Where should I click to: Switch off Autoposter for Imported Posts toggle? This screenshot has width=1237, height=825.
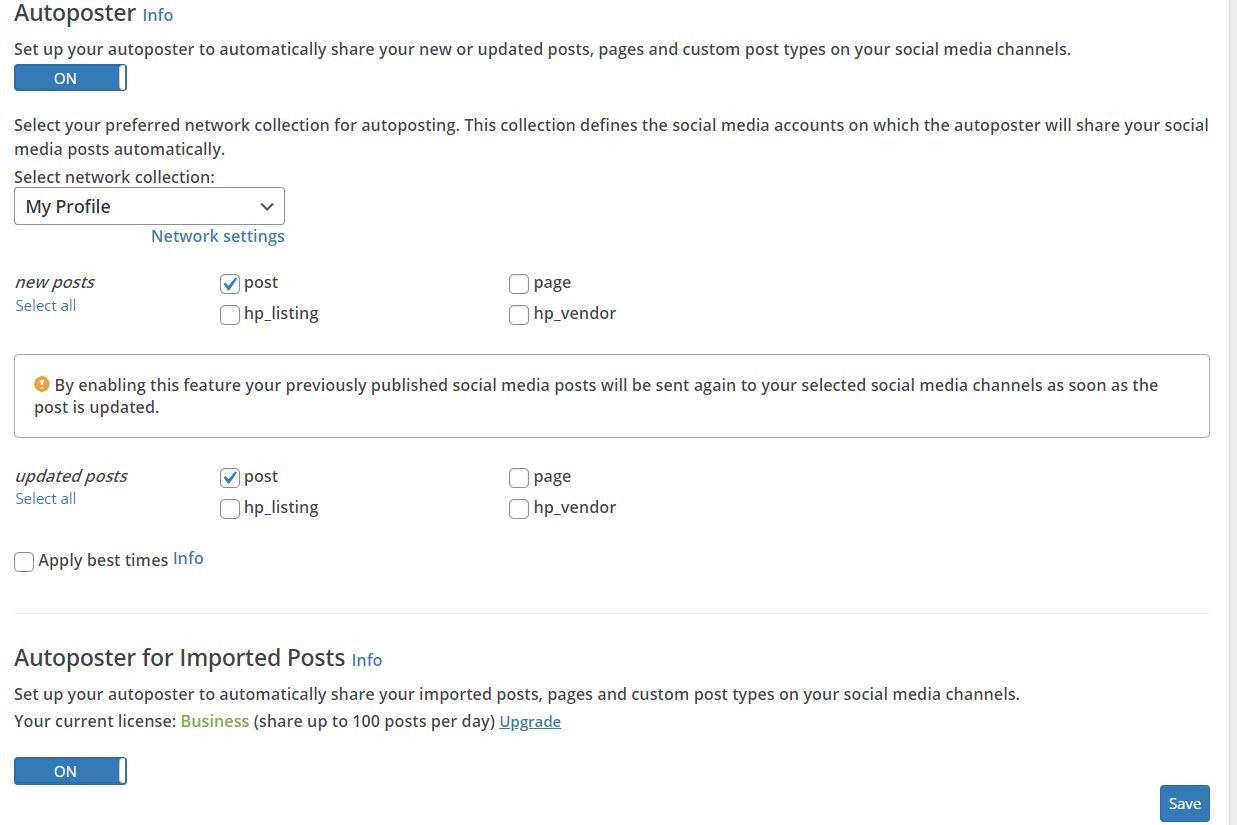click(x=70, y=771)
